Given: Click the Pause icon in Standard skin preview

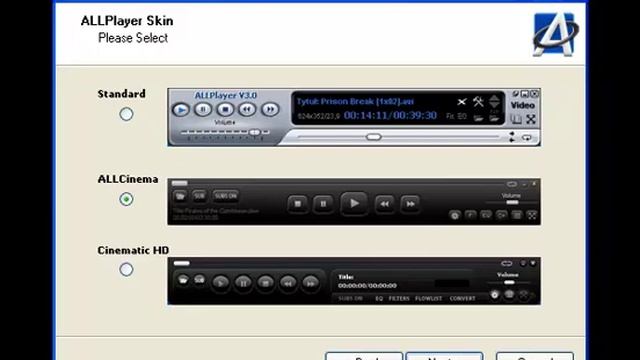Looking at the screenshot, I should (203, 109).
